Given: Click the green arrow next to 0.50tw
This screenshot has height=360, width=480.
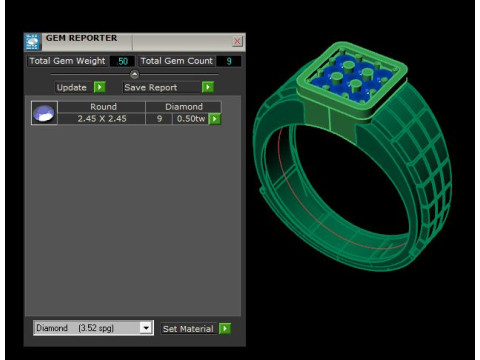Looking at the screenshot, I should (214, 119).
